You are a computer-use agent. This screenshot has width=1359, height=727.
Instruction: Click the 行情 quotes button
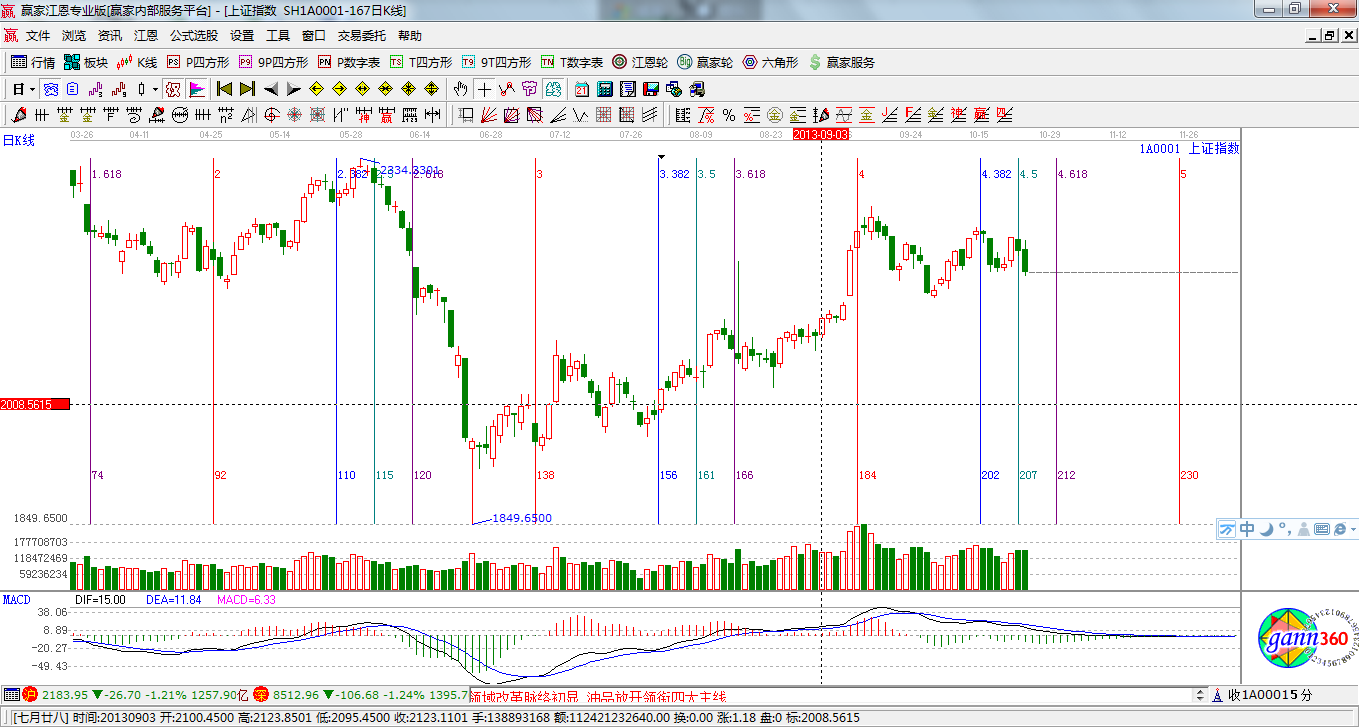point(33,62)
